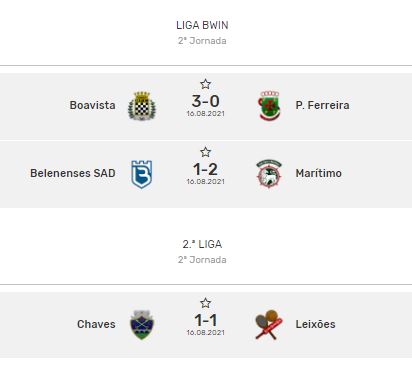Open the Boavista team name link
Image resolution: width=412 pixels, height=376 pixels.
point(92,105)
